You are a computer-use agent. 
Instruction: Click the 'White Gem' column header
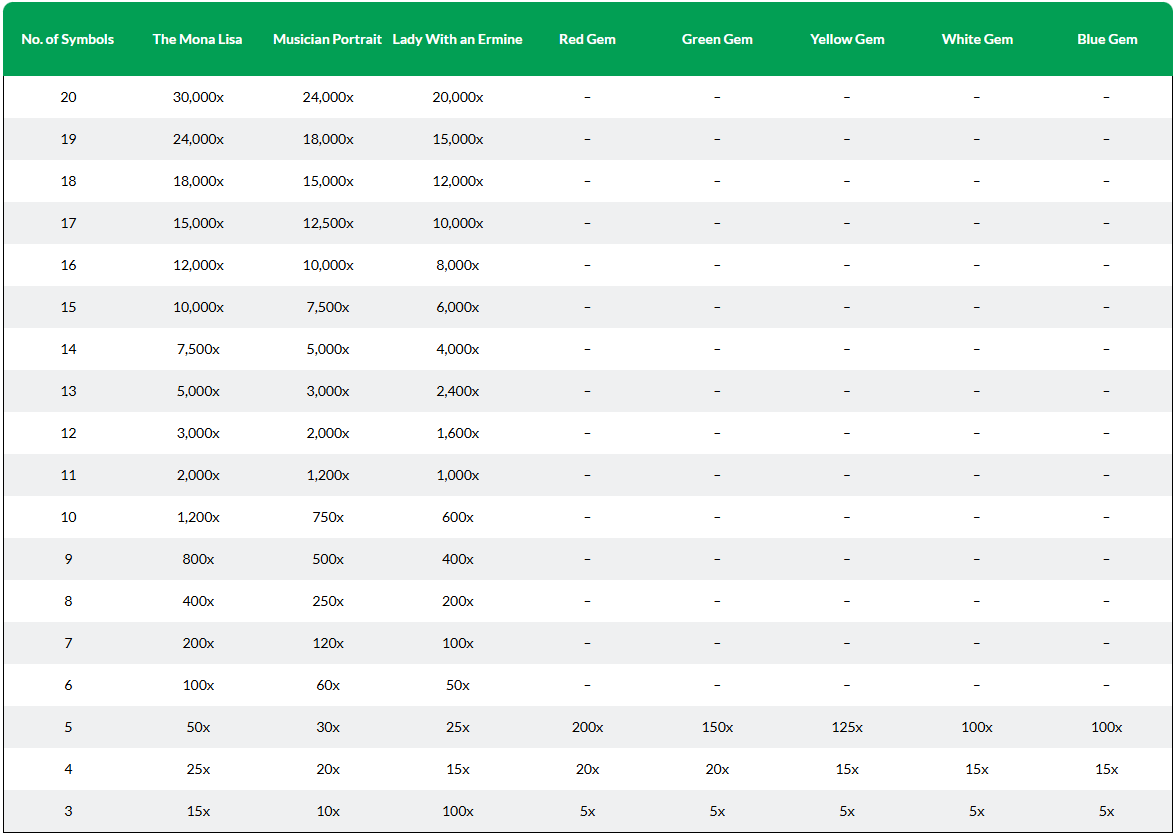(x=977, y=40)
